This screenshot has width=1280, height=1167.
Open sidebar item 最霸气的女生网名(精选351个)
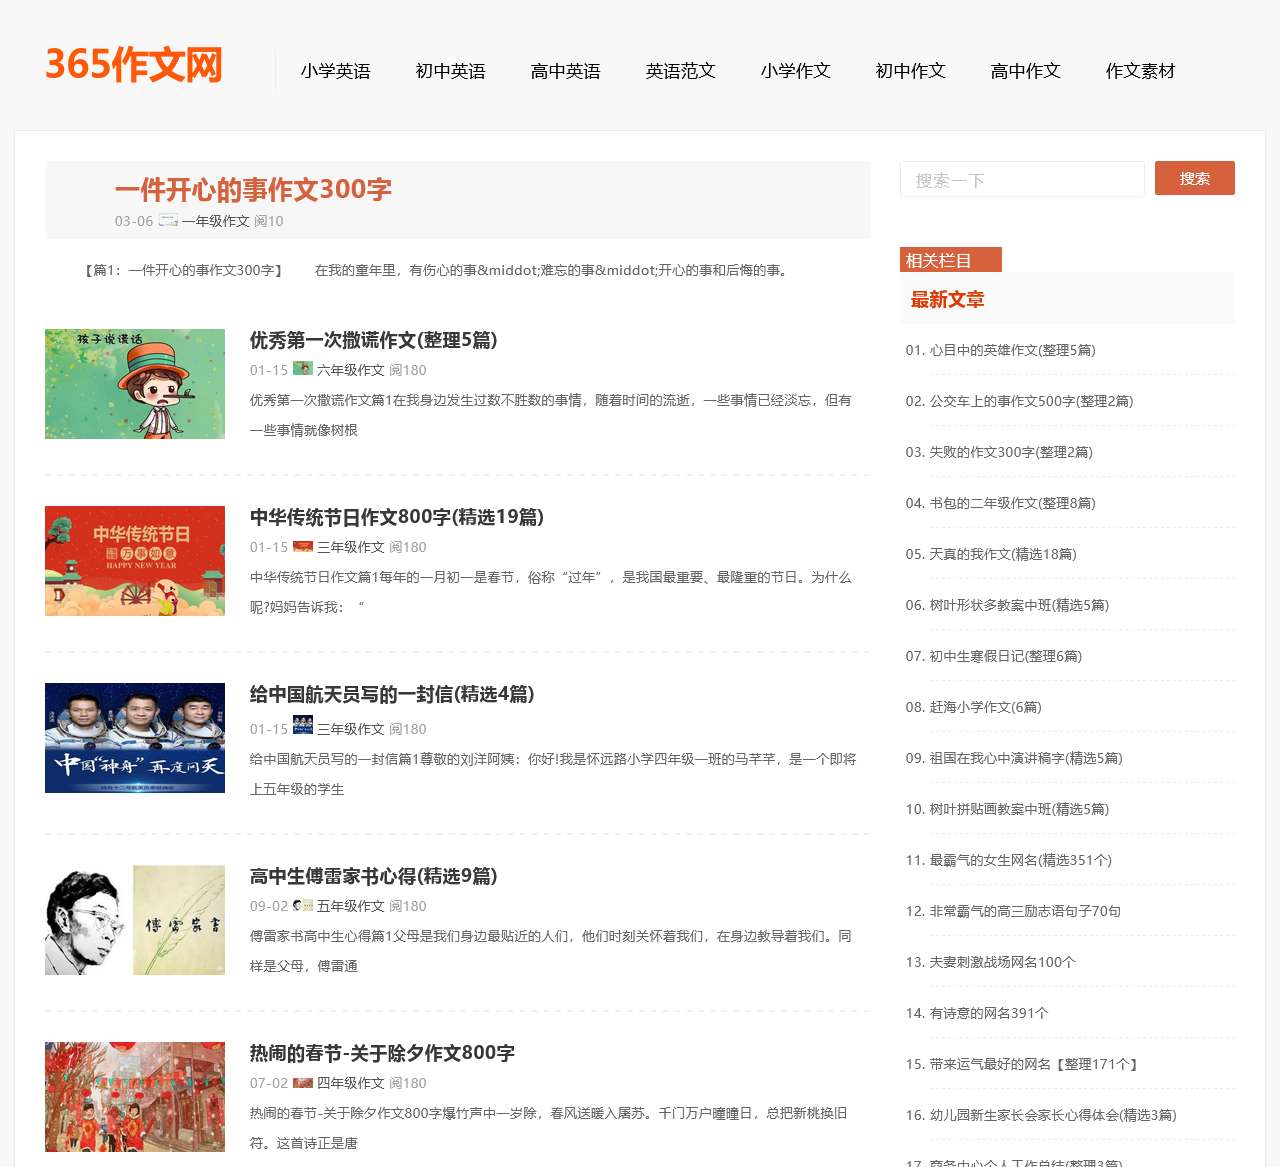point(1020,860)
